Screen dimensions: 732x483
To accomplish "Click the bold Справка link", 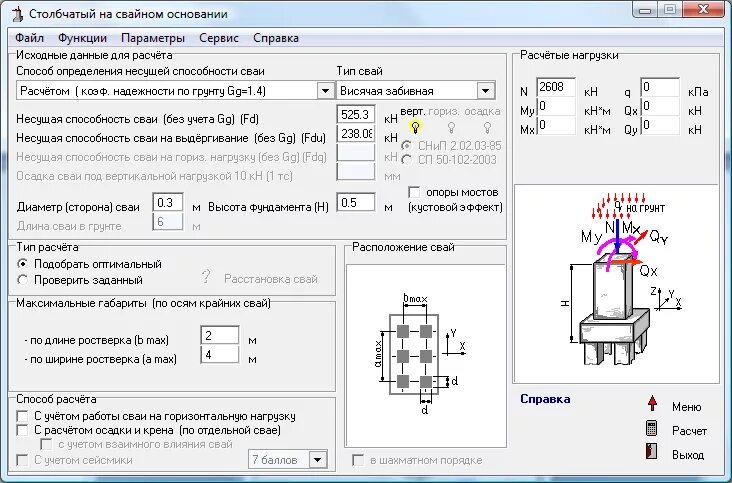I will coord(545,399).
